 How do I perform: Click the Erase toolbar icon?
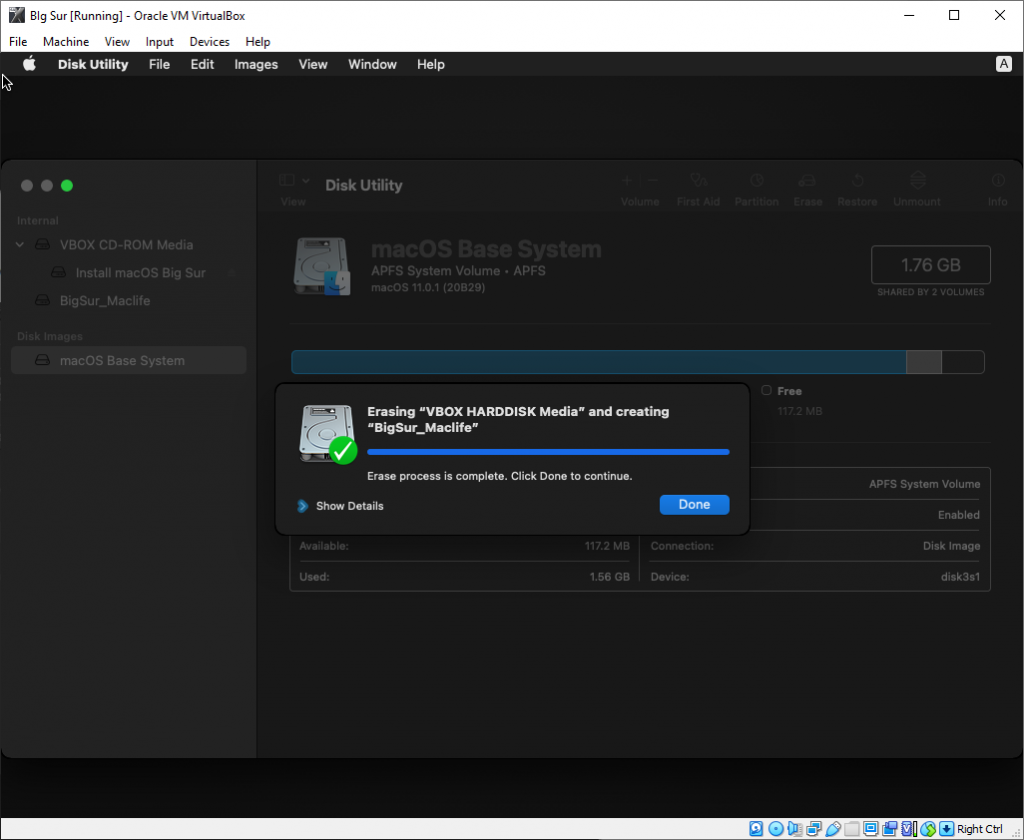pyautogui.click(x=807, y=181)
